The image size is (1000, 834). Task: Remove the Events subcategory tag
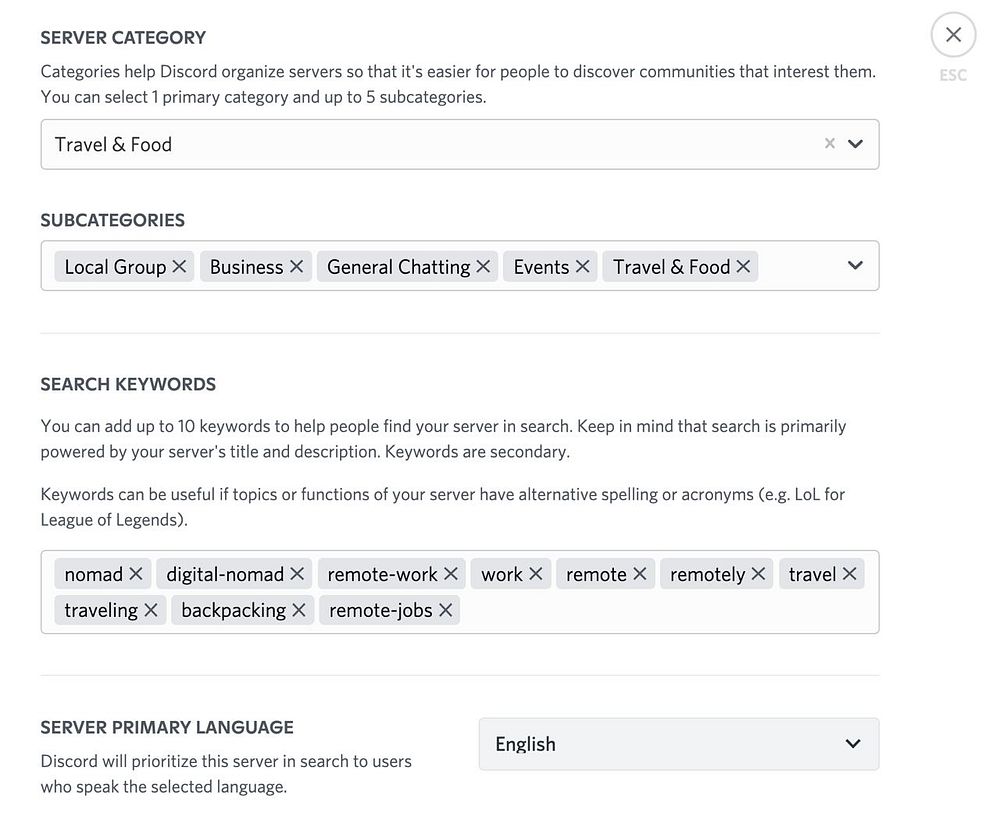point(583,267)
